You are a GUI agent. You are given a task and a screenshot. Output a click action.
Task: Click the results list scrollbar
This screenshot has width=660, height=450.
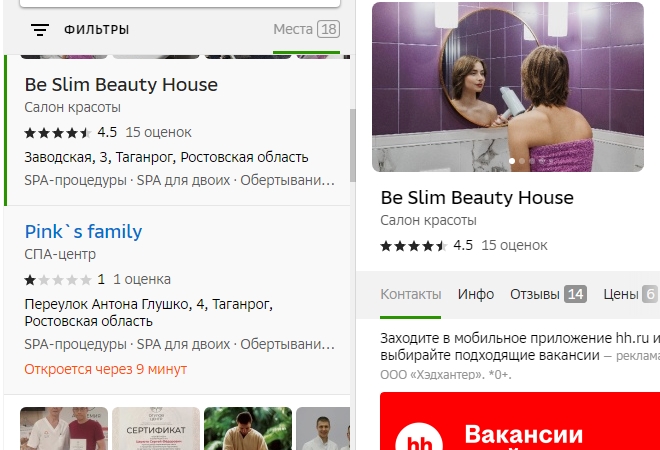pos(353,145)
